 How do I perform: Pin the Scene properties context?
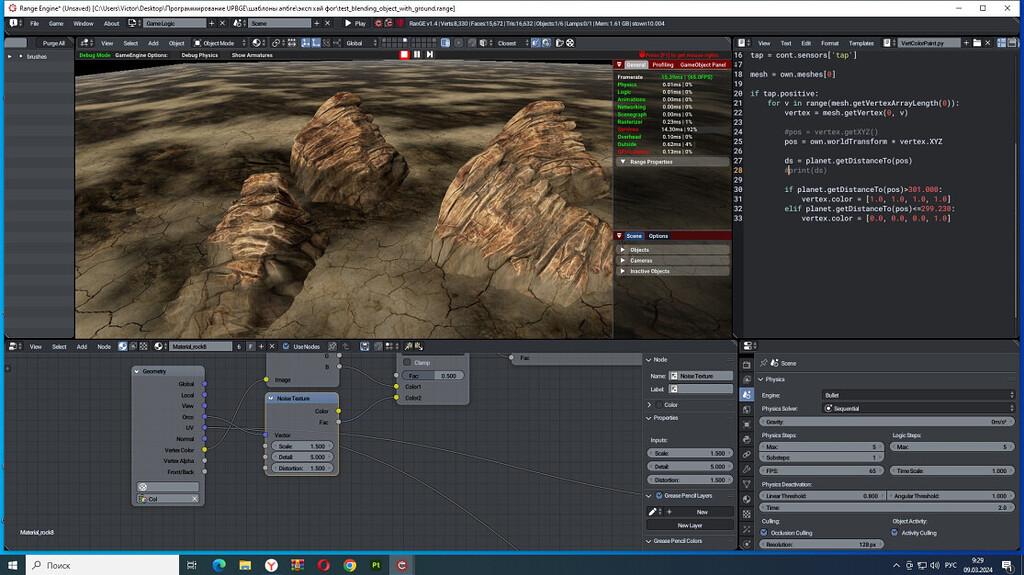(x=763, y=363)
